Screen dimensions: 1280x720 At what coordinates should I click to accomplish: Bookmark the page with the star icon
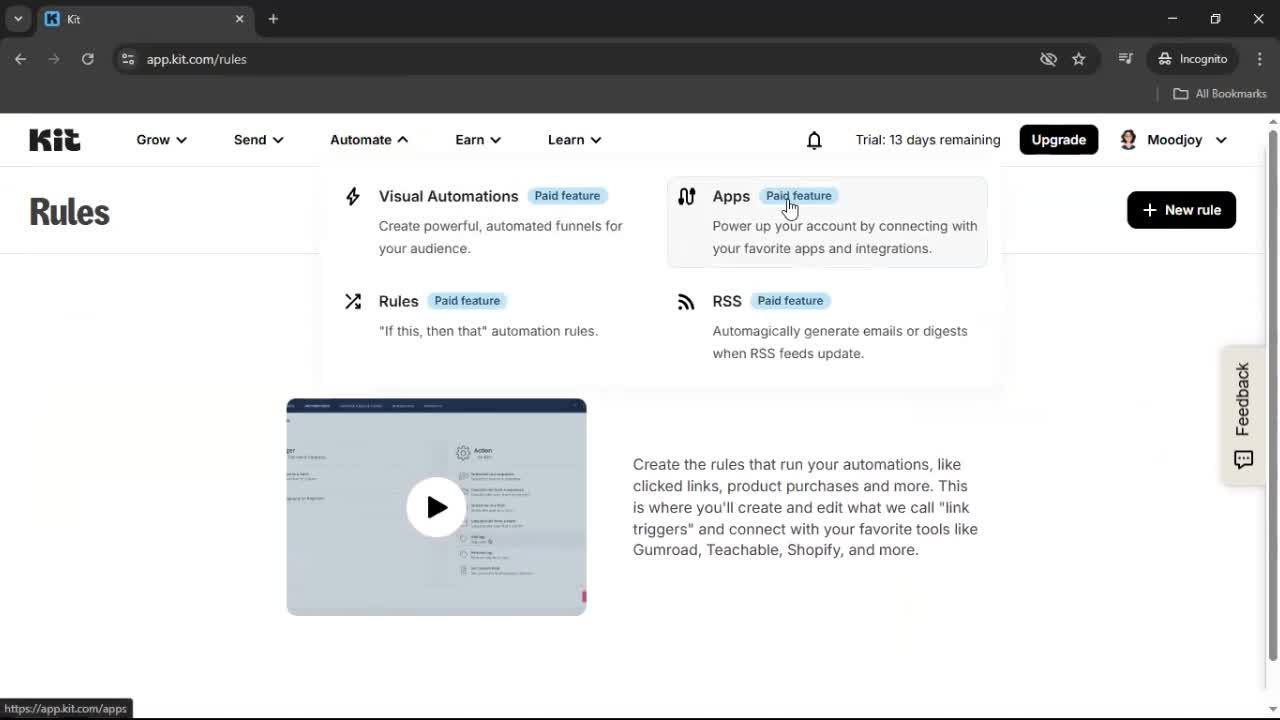click(x=1079, y=59)
